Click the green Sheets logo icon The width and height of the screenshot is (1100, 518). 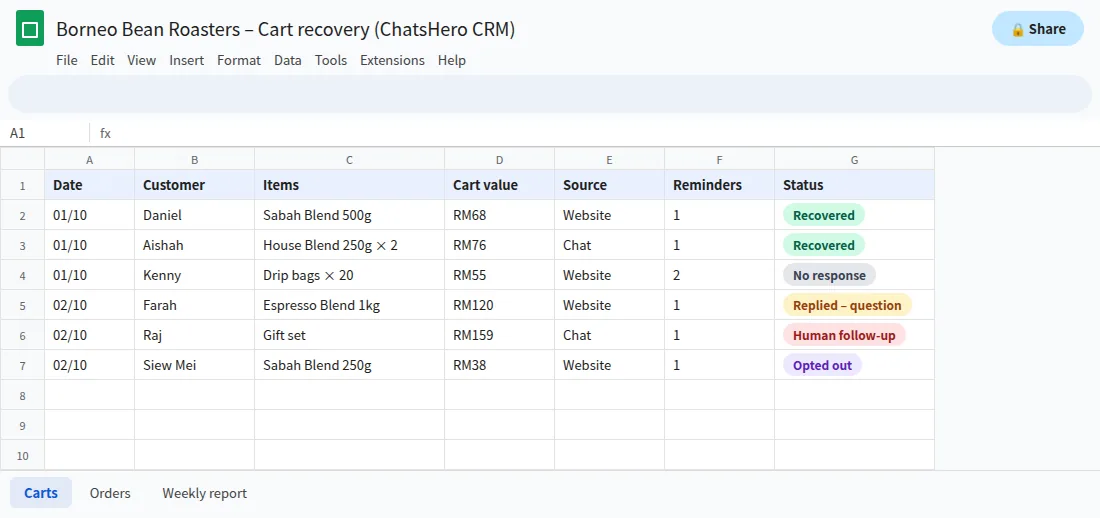pos(30,29)
